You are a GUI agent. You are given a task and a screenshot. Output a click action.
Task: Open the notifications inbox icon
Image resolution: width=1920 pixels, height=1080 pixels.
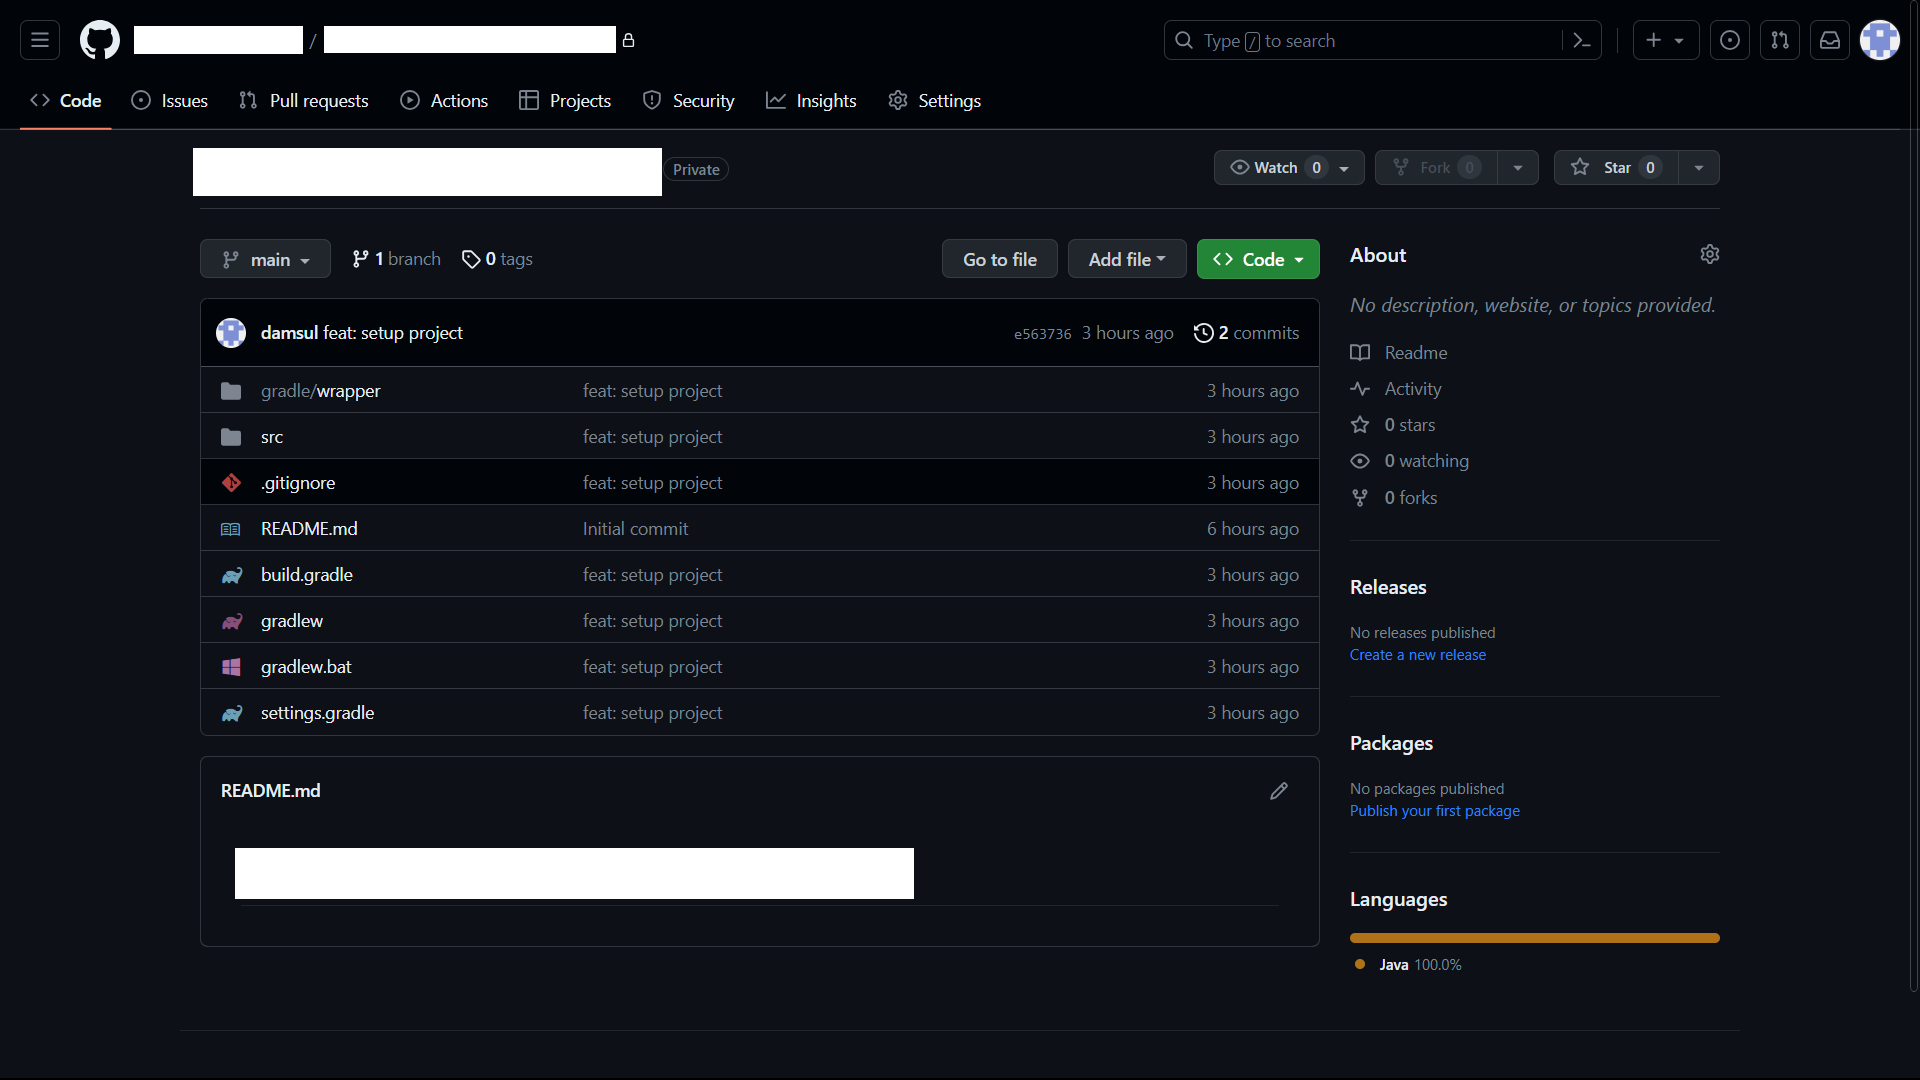[1830, 40]
